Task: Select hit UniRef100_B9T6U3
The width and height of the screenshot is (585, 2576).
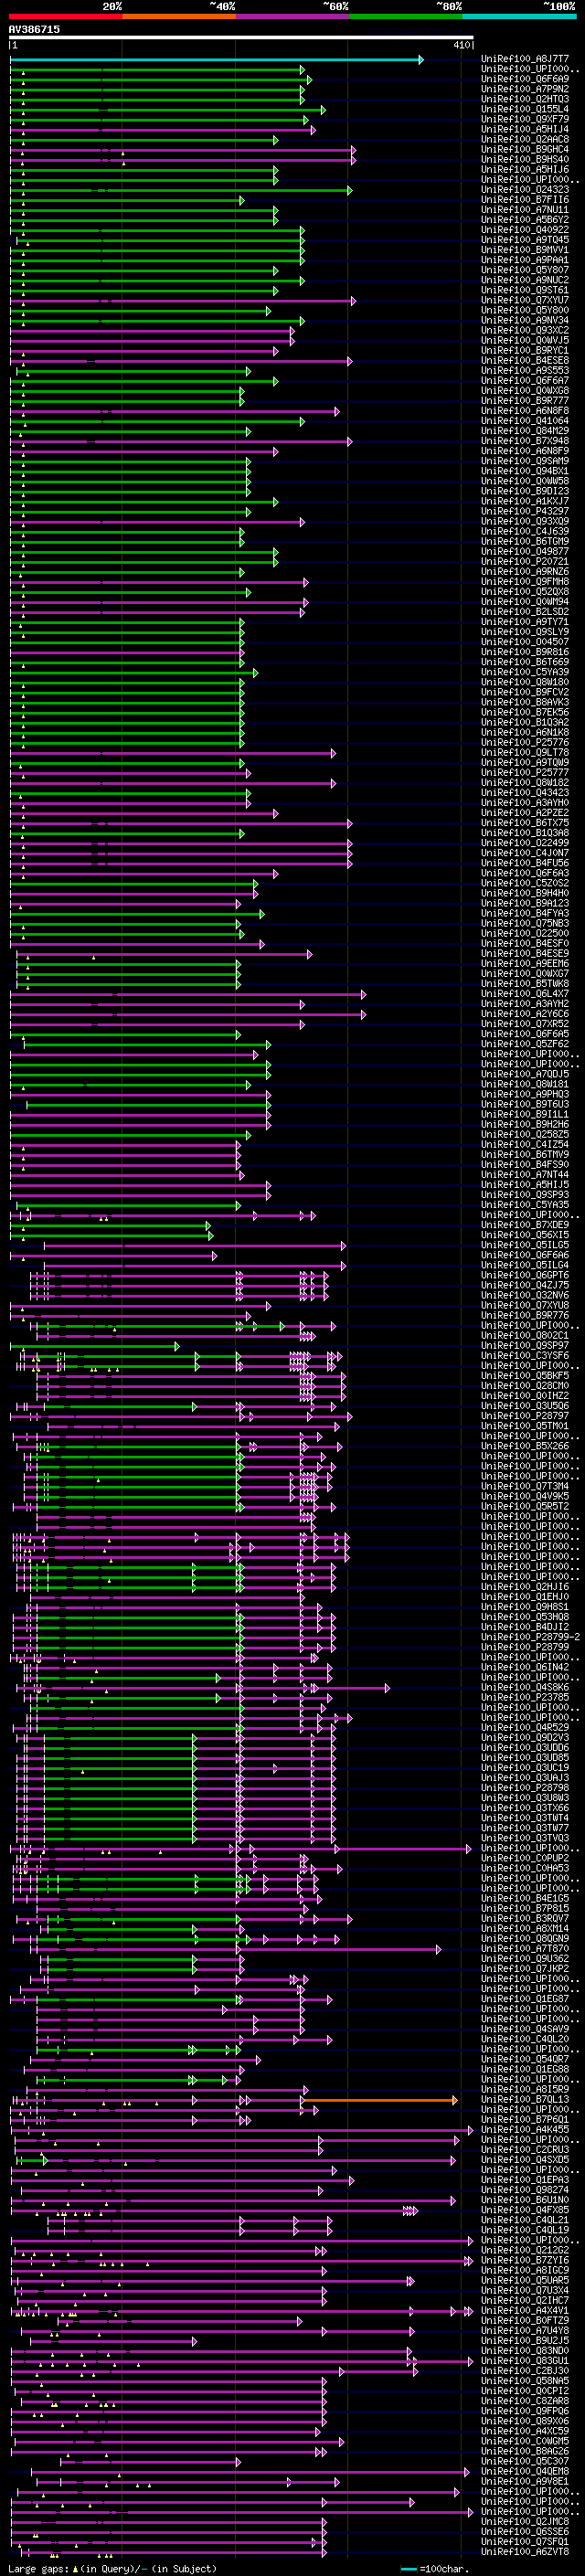Action: pos(525,1104)
